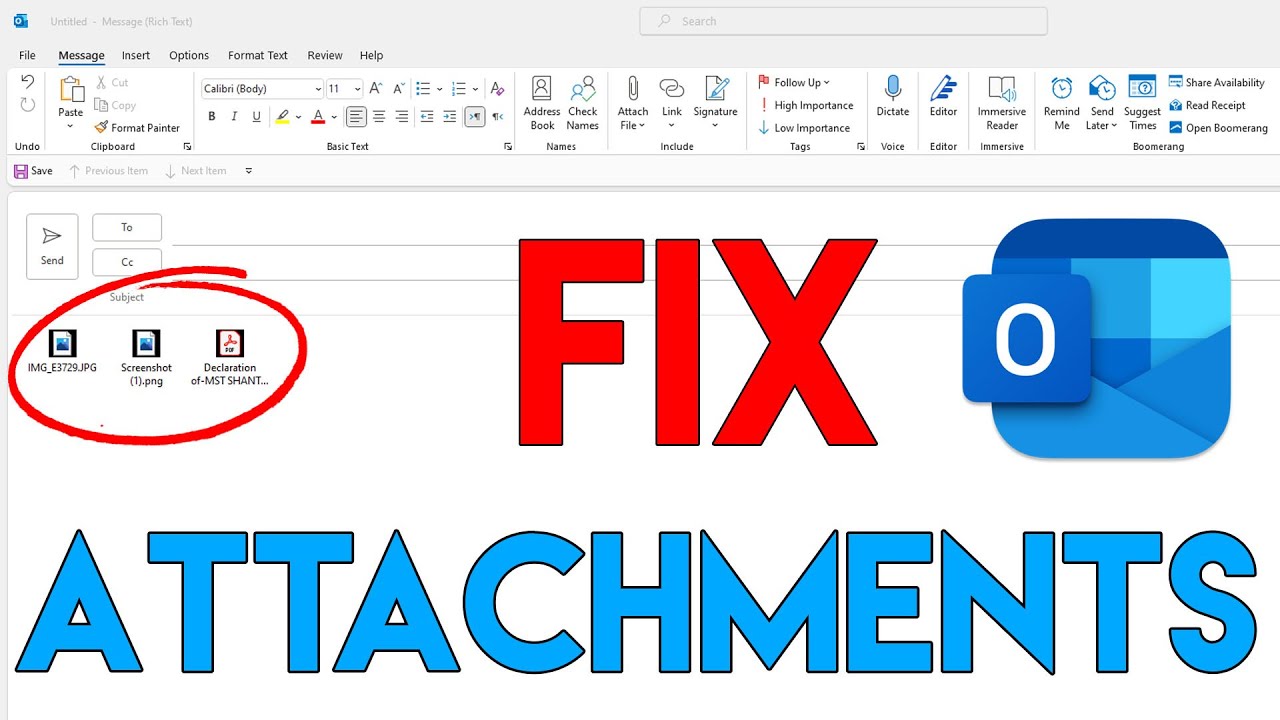
Task: Set left-to-right text direction
Action: 474,117
